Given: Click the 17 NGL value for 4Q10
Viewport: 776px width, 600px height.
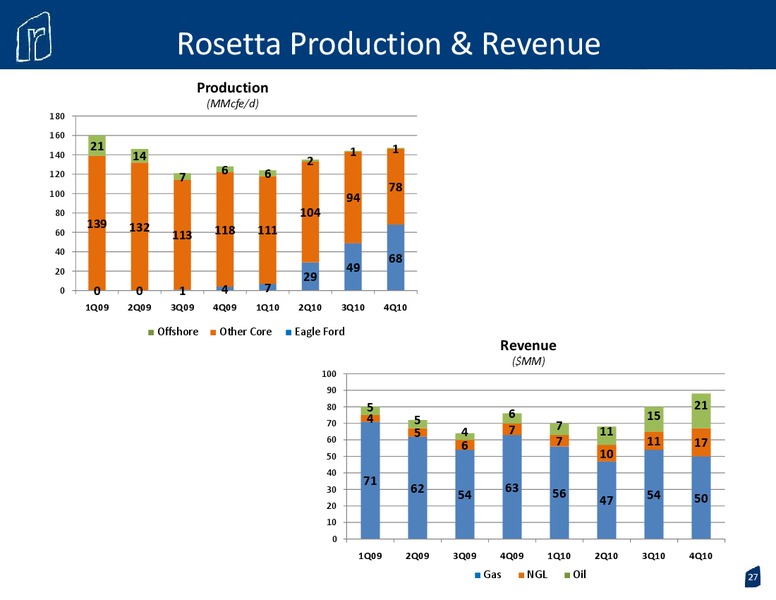Looking at the screenshot, I should point(701,443).
